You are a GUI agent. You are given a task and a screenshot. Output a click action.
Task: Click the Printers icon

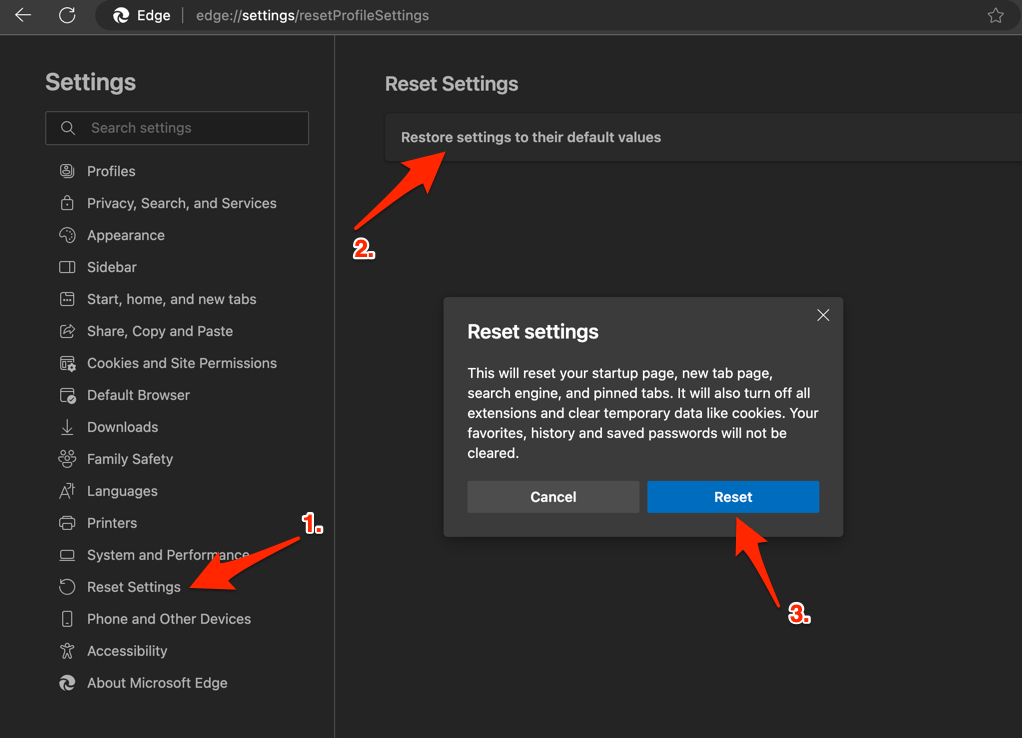click(x=68, y=523)
